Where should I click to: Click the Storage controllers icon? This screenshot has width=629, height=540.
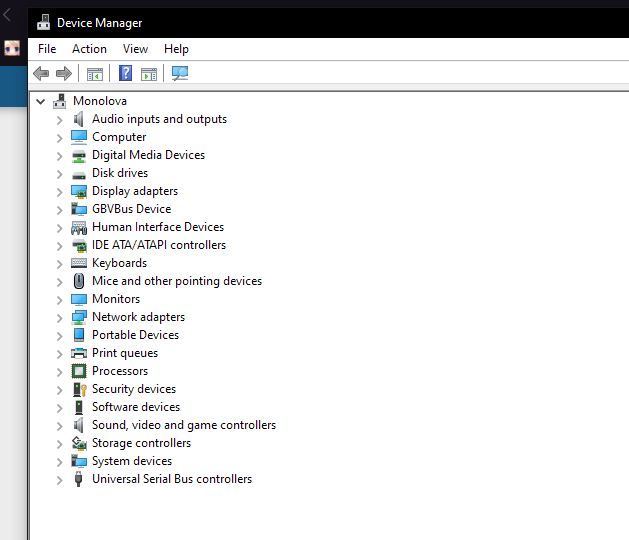click(x=79, y=443)
